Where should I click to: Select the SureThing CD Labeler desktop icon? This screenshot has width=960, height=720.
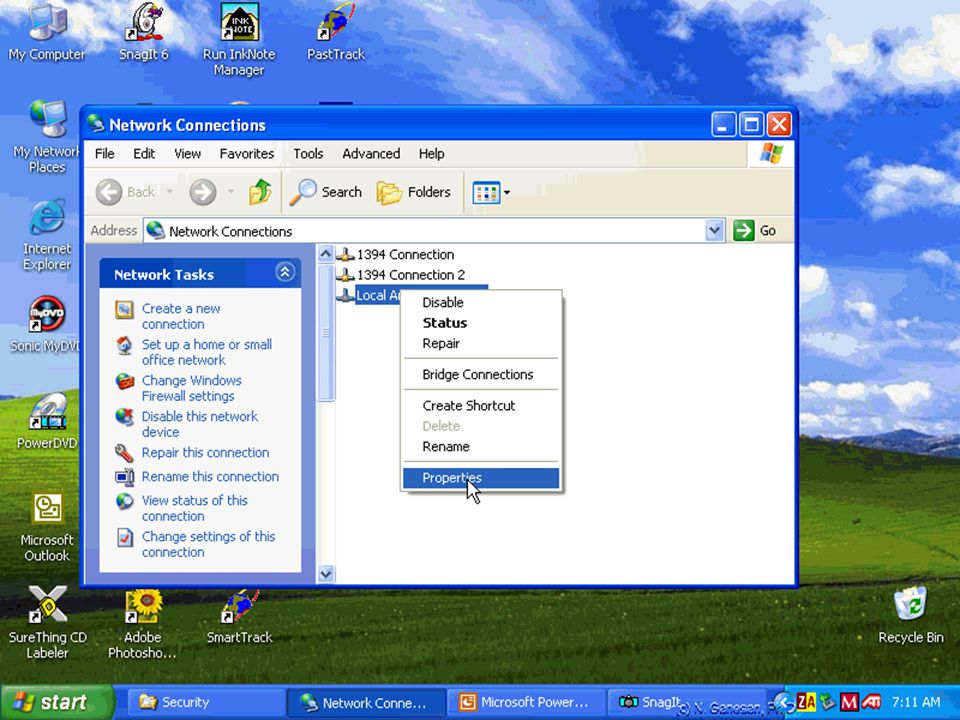[47, 623]
